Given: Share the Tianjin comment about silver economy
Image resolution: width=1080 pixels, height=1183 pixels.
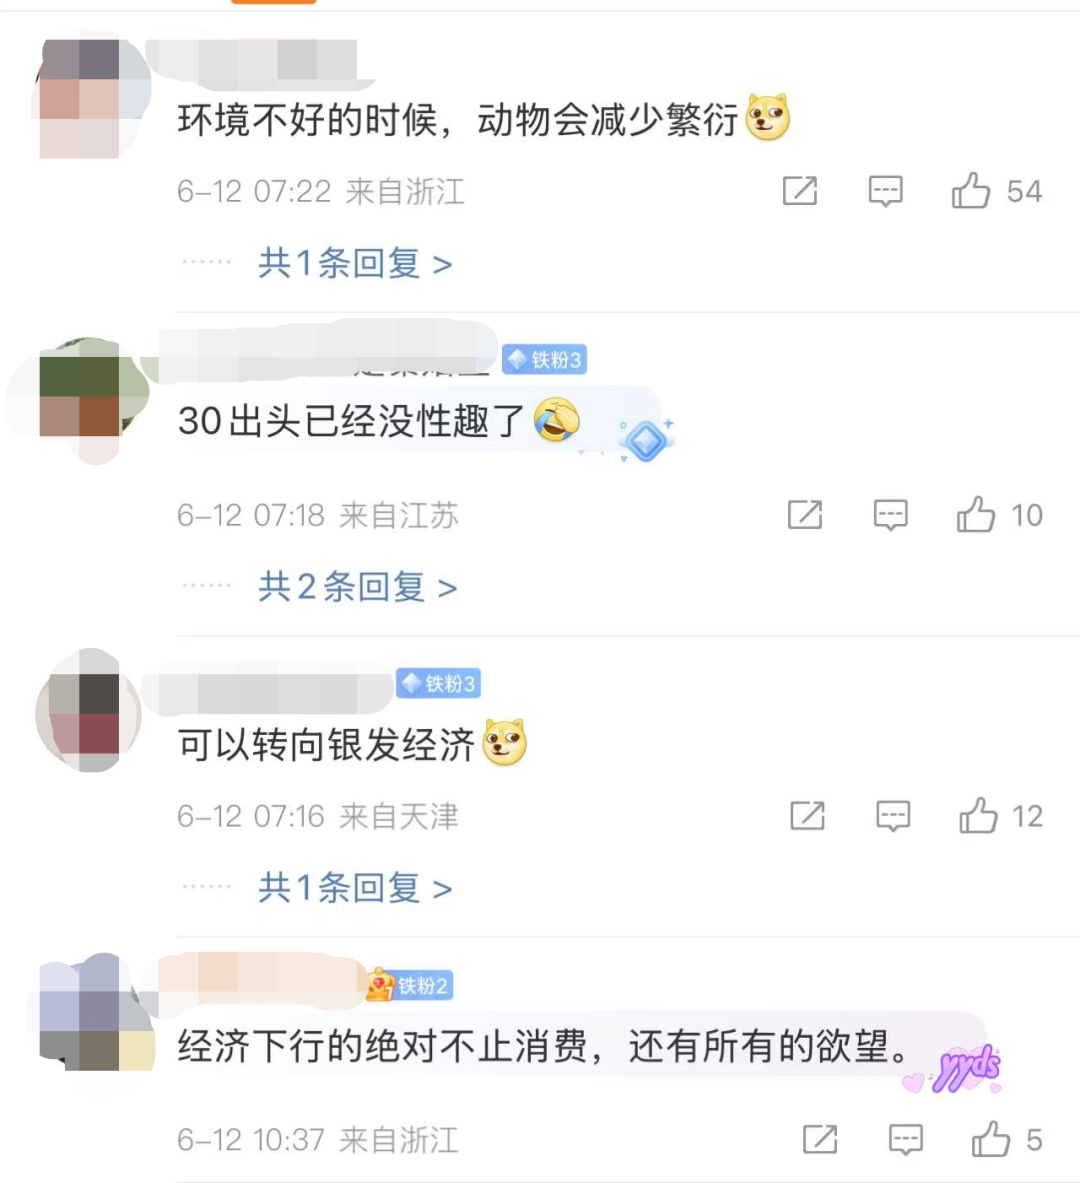Looking at the screenshot, I should (808, 816).
